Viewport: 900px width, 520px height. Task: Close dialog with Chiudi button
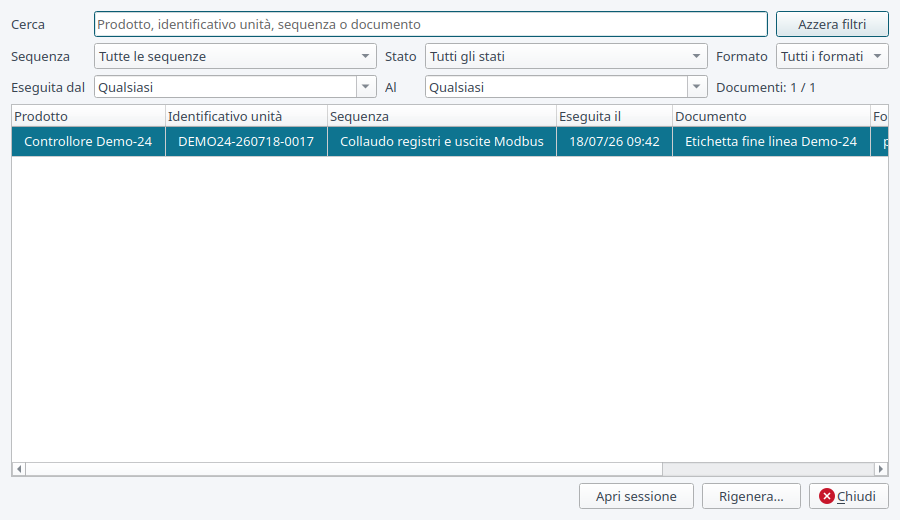[848, 496]
